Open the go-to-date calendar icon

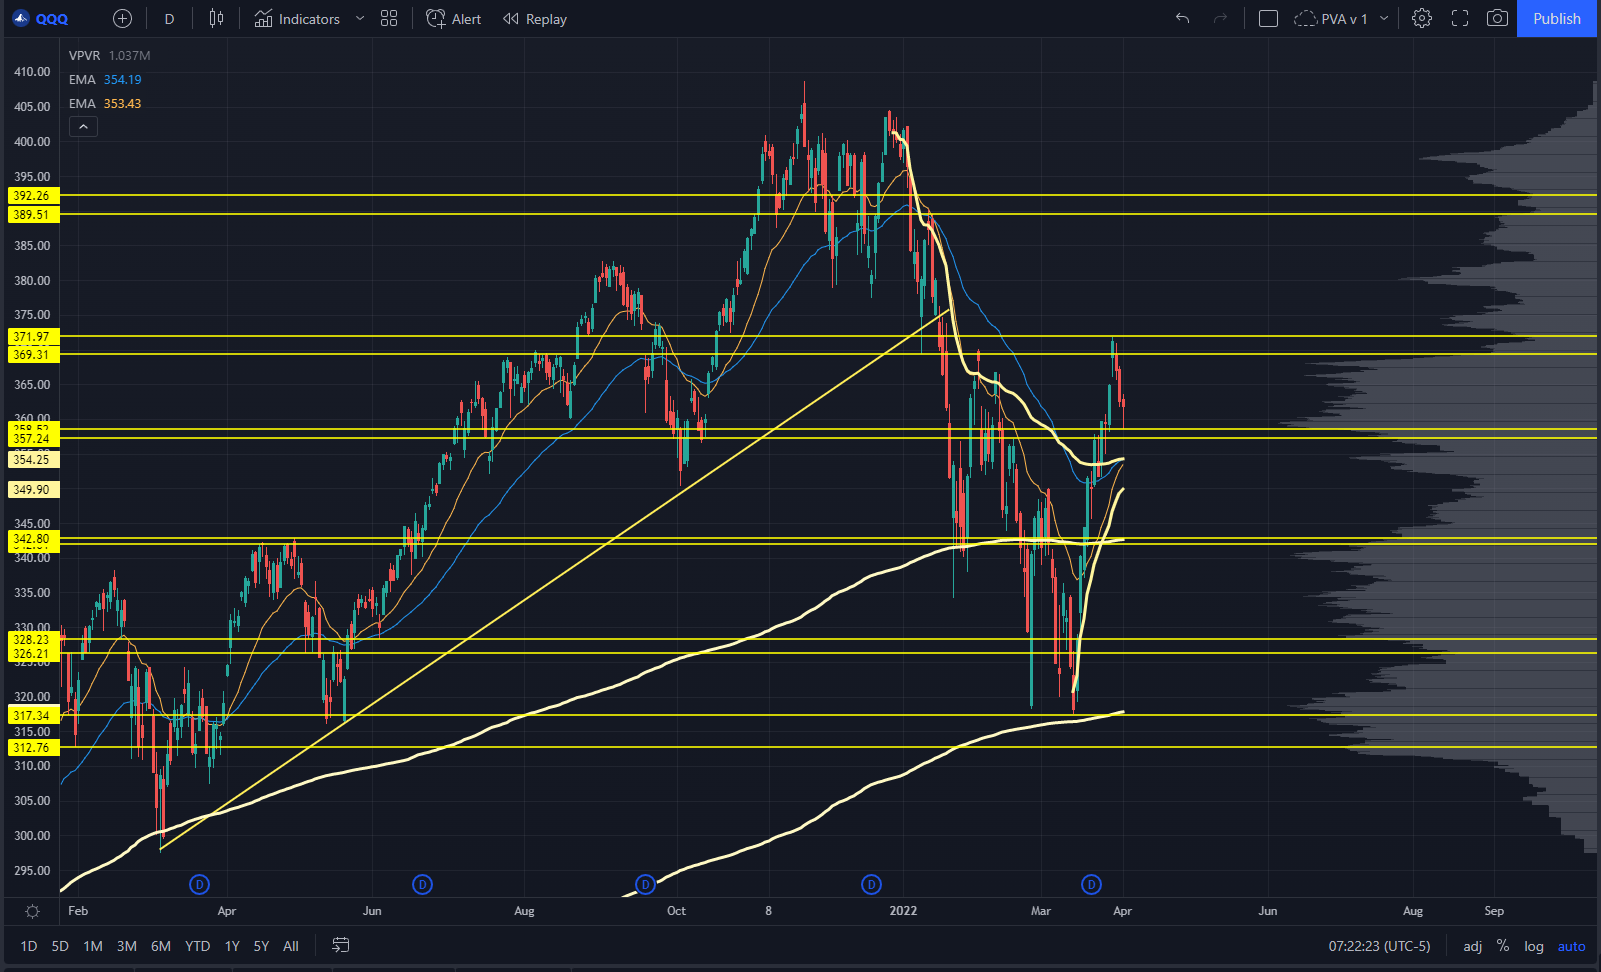point(340,946)
